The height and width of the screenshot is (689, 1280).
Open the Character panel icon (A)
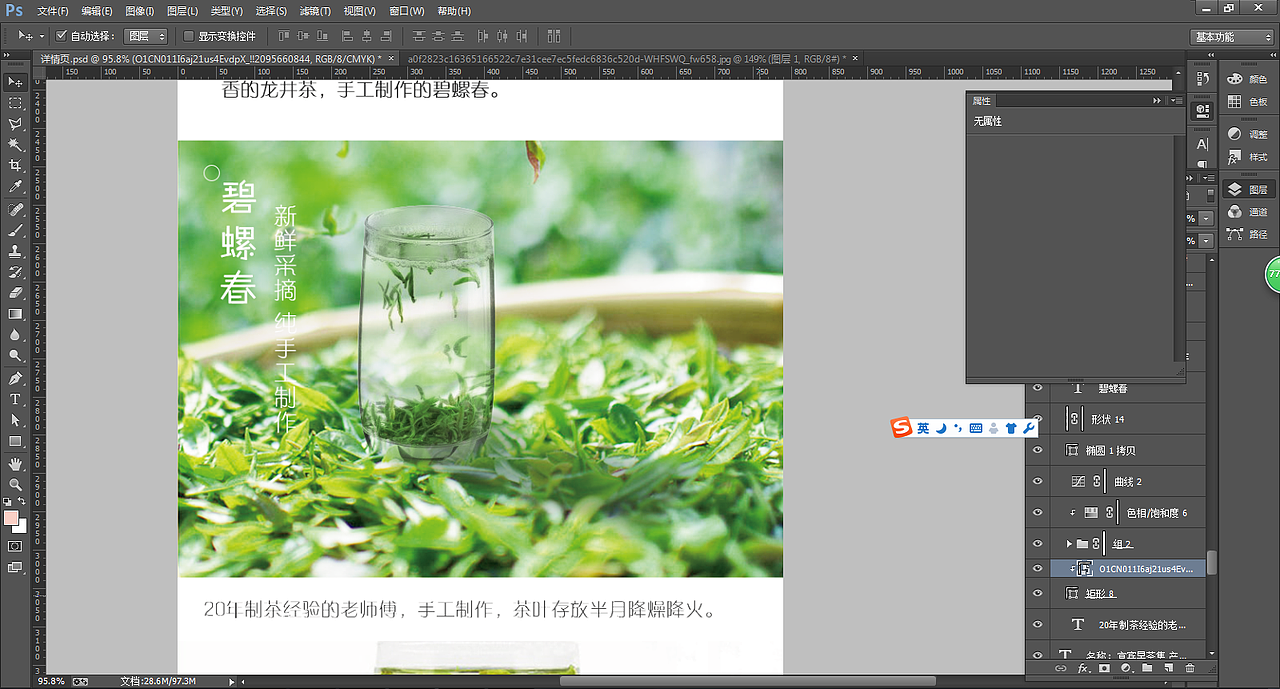coord(1203,144)
